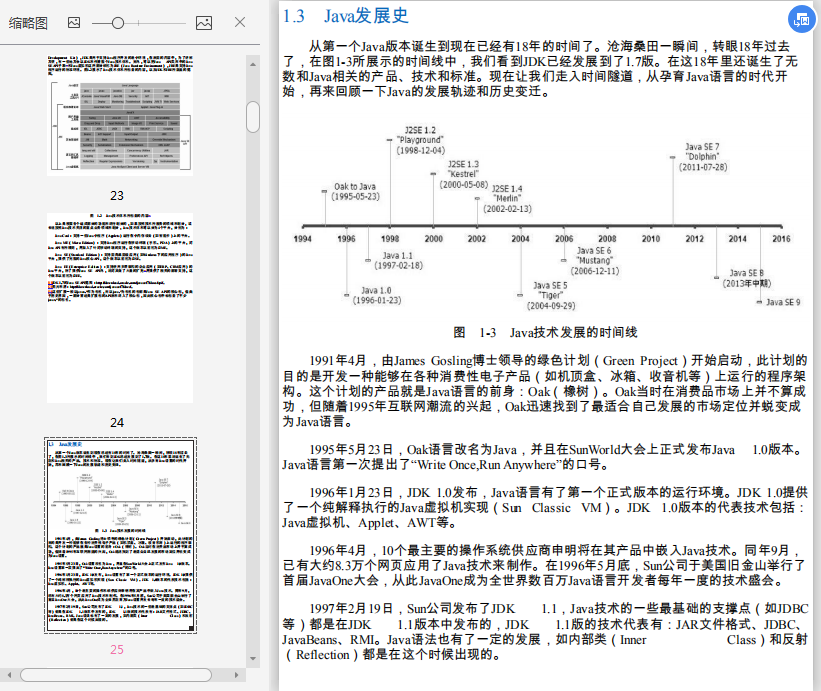This screenshot has height=691, width=821.
Task: Click the vertical scrollbar thumb in thumbnails
Action: pos(253,117)
